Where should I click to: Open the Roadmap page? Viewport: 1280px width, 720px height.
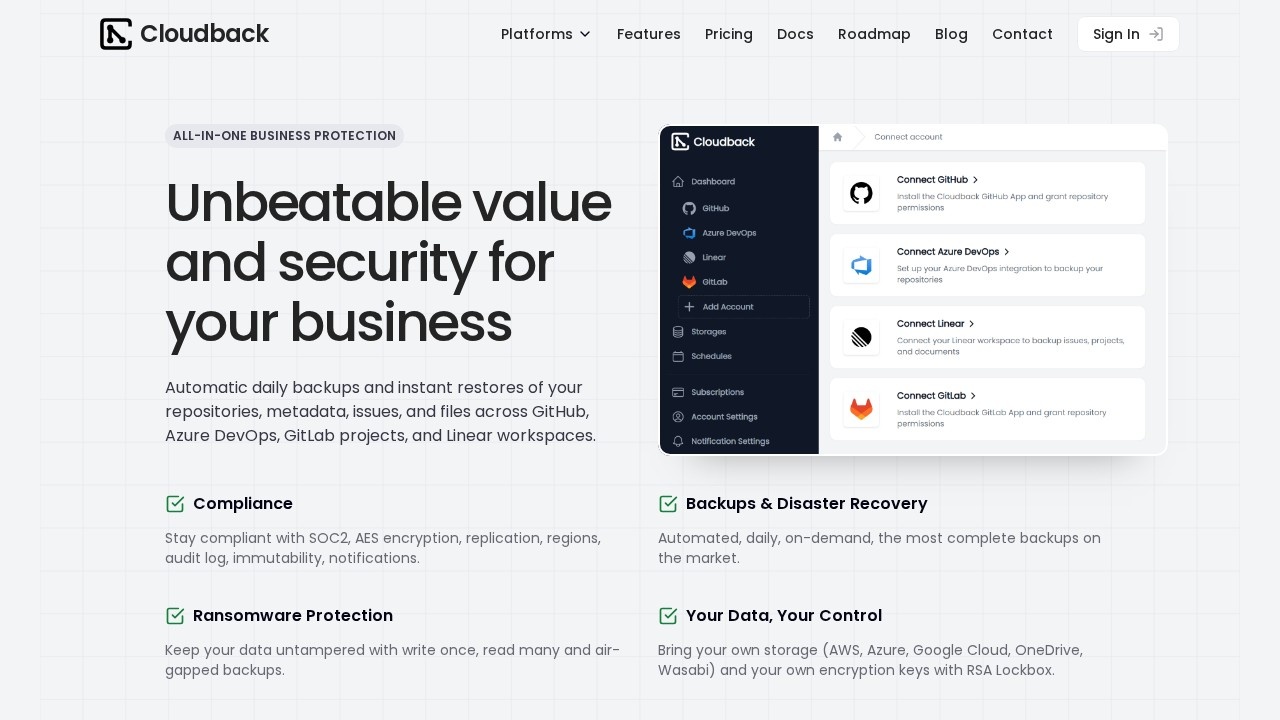[874, 34]
